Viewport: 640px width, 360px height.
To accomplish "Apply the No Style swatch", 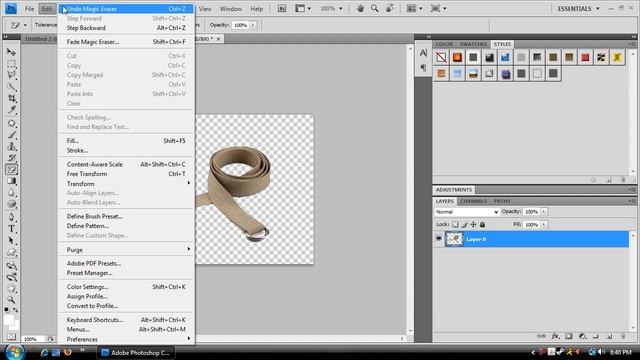I will (x=441, y=58).
